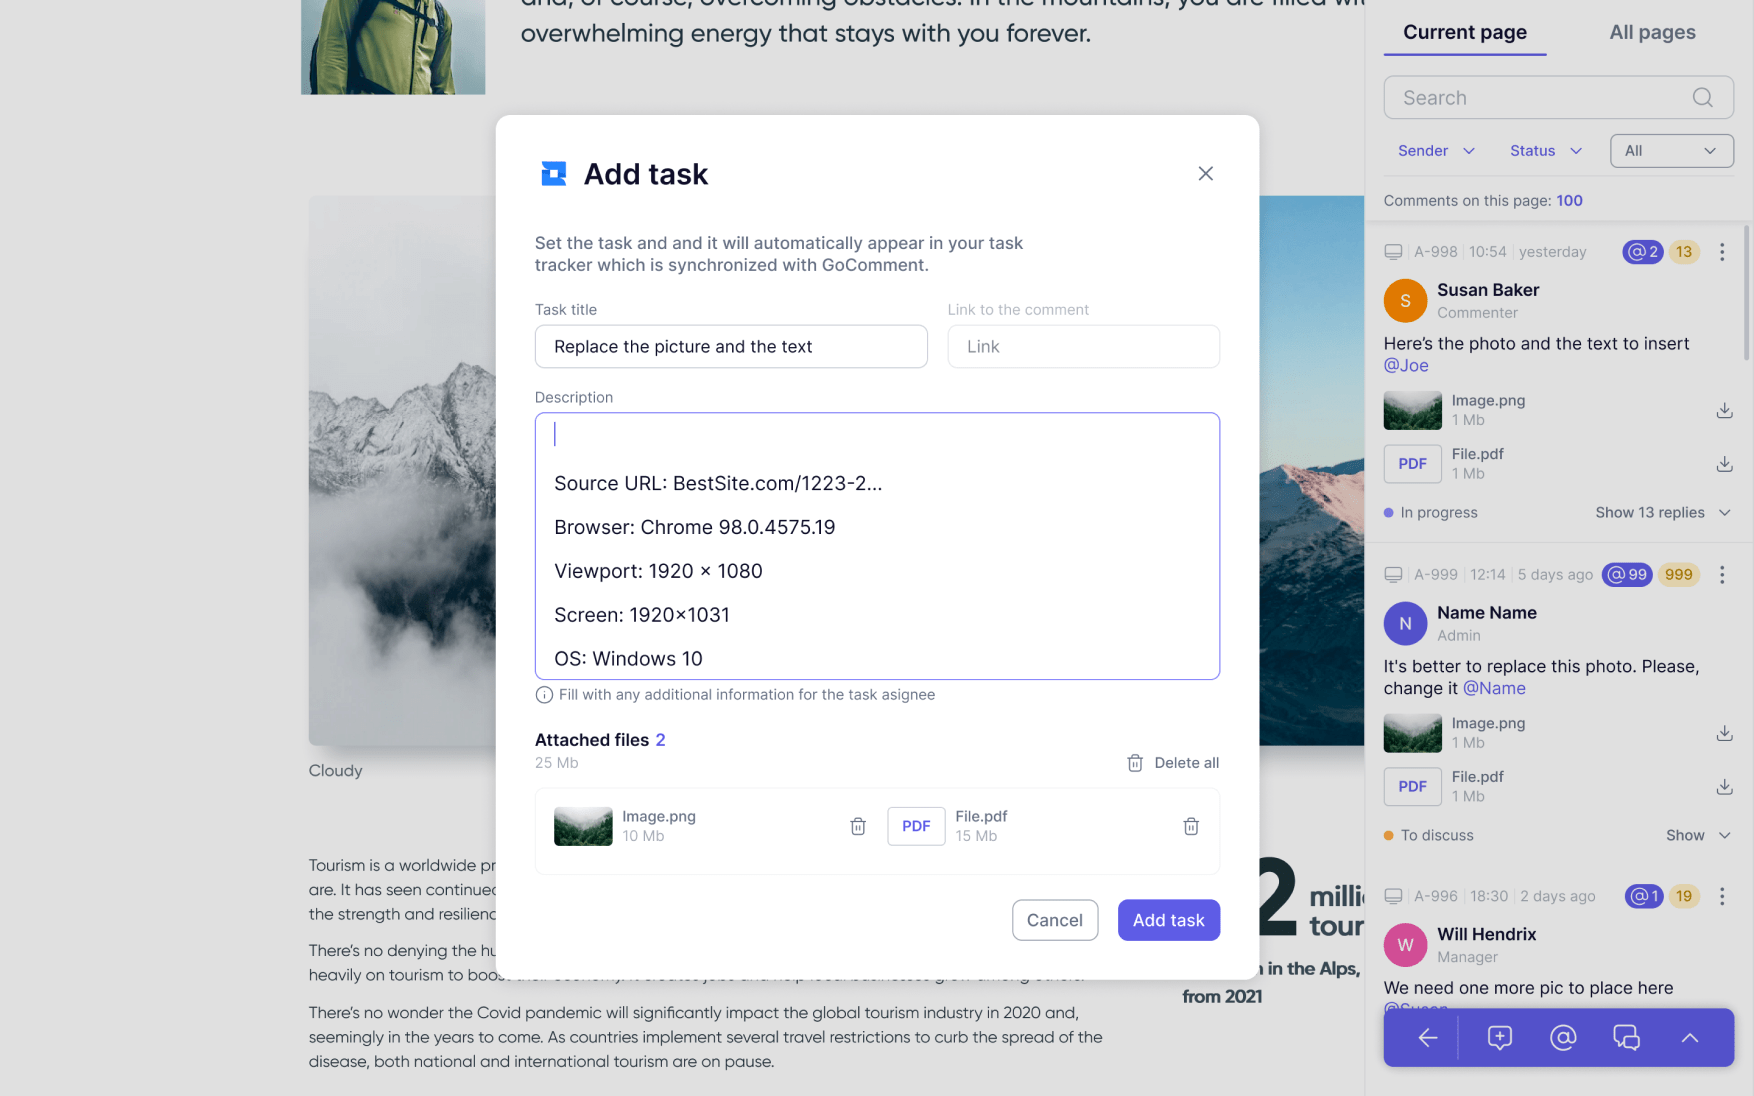Image resolution: width=1754 pixels, height=1096 pixels.
Task: Open more options for comment A-998
Action: 1721,252
